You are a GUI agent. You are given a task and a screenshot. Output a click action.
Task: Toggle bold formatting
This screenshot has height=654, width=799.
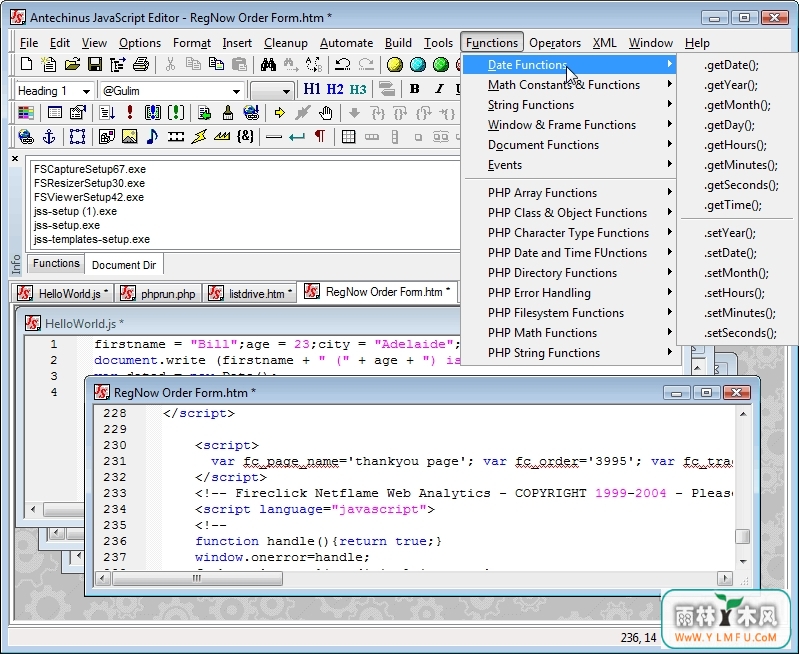415,89
